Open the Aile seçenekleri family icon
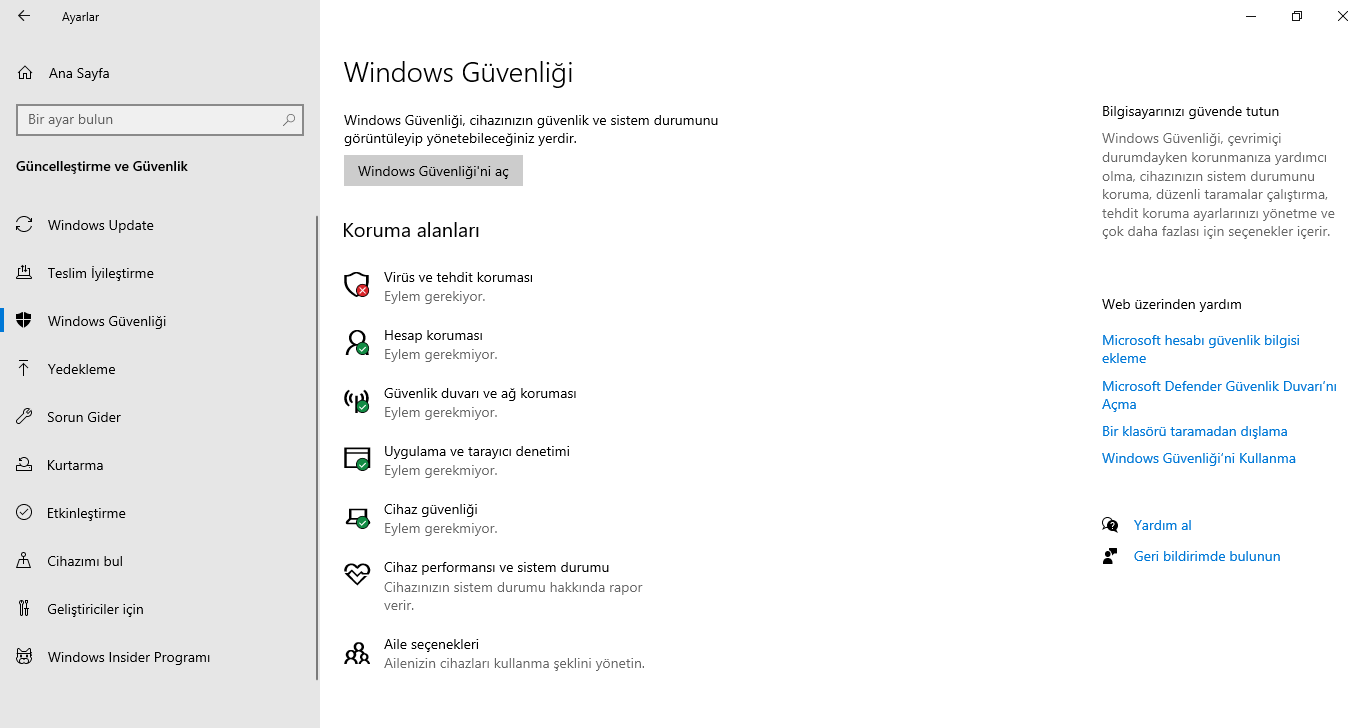1366x728 pixels. 357,653
